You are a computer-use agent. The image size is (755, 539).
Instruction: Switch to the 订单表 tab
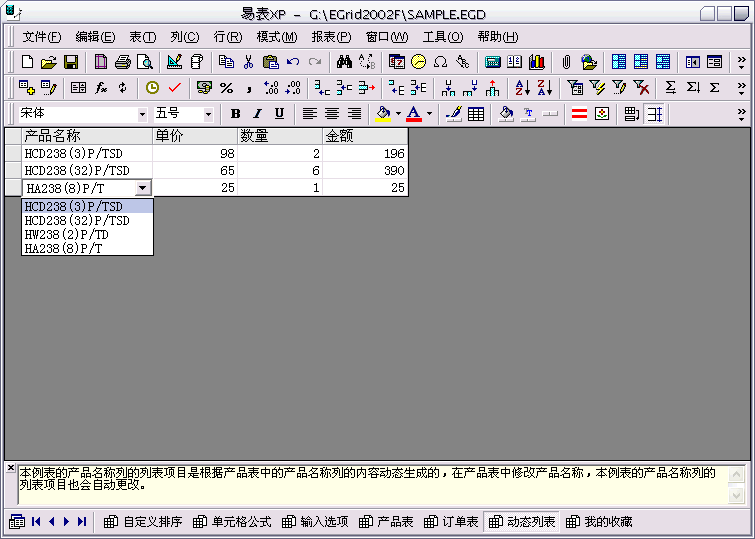tap(451, 522)
